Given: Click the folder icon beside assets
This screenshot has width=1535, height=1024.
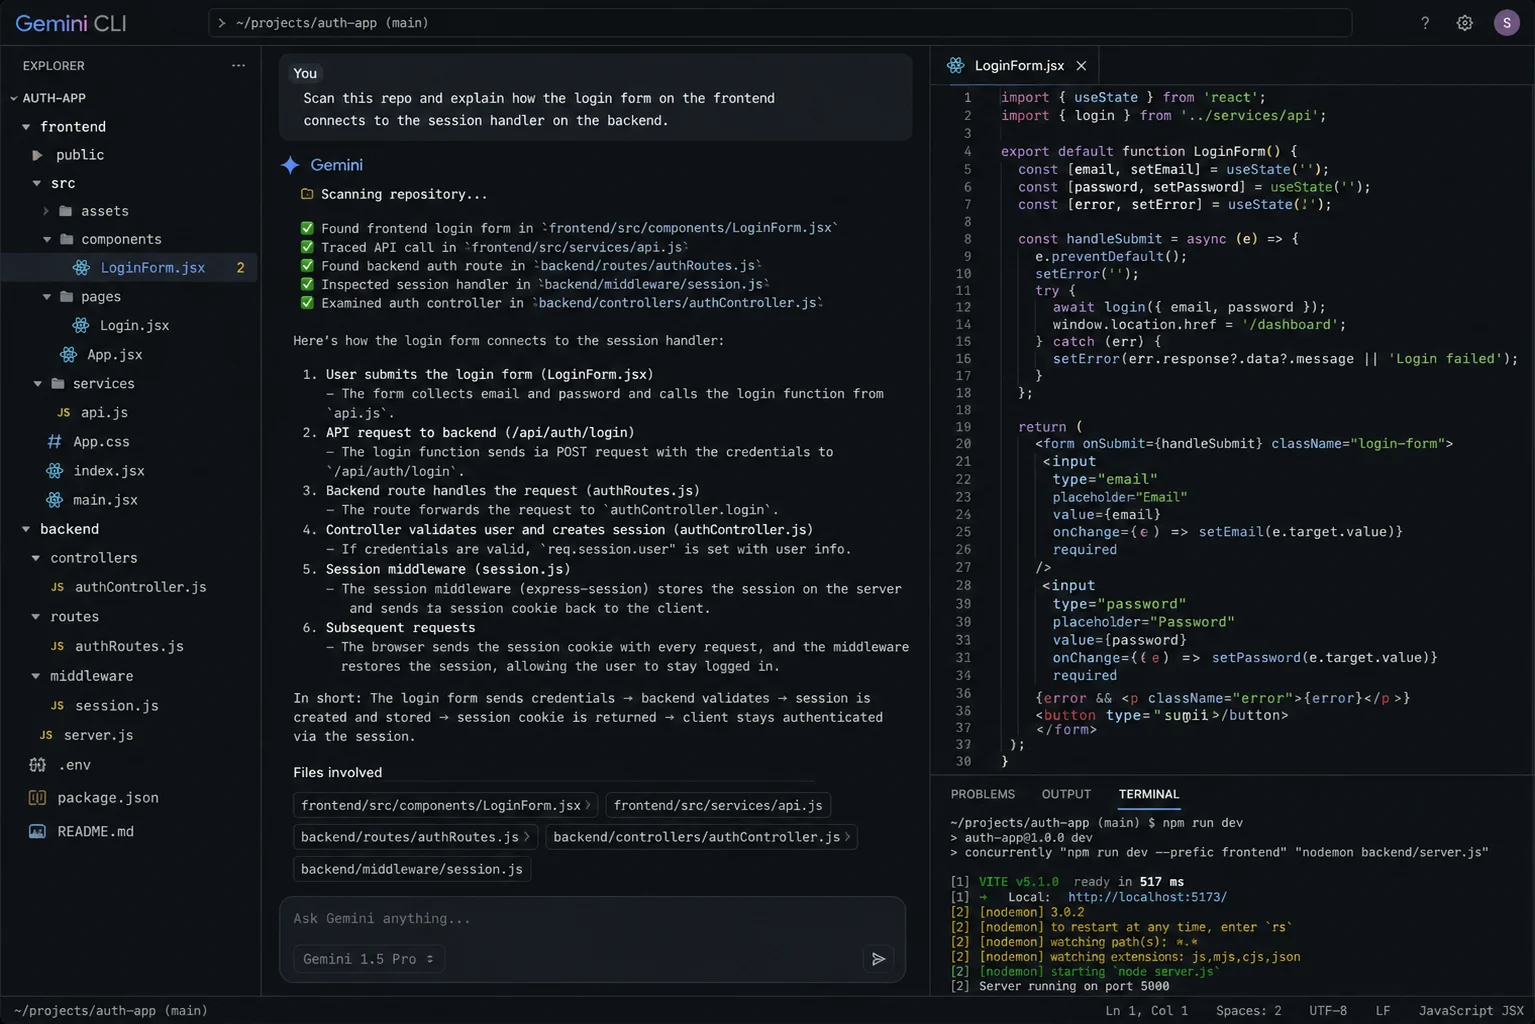Looking at the screenshot, I should pos(66,211).
